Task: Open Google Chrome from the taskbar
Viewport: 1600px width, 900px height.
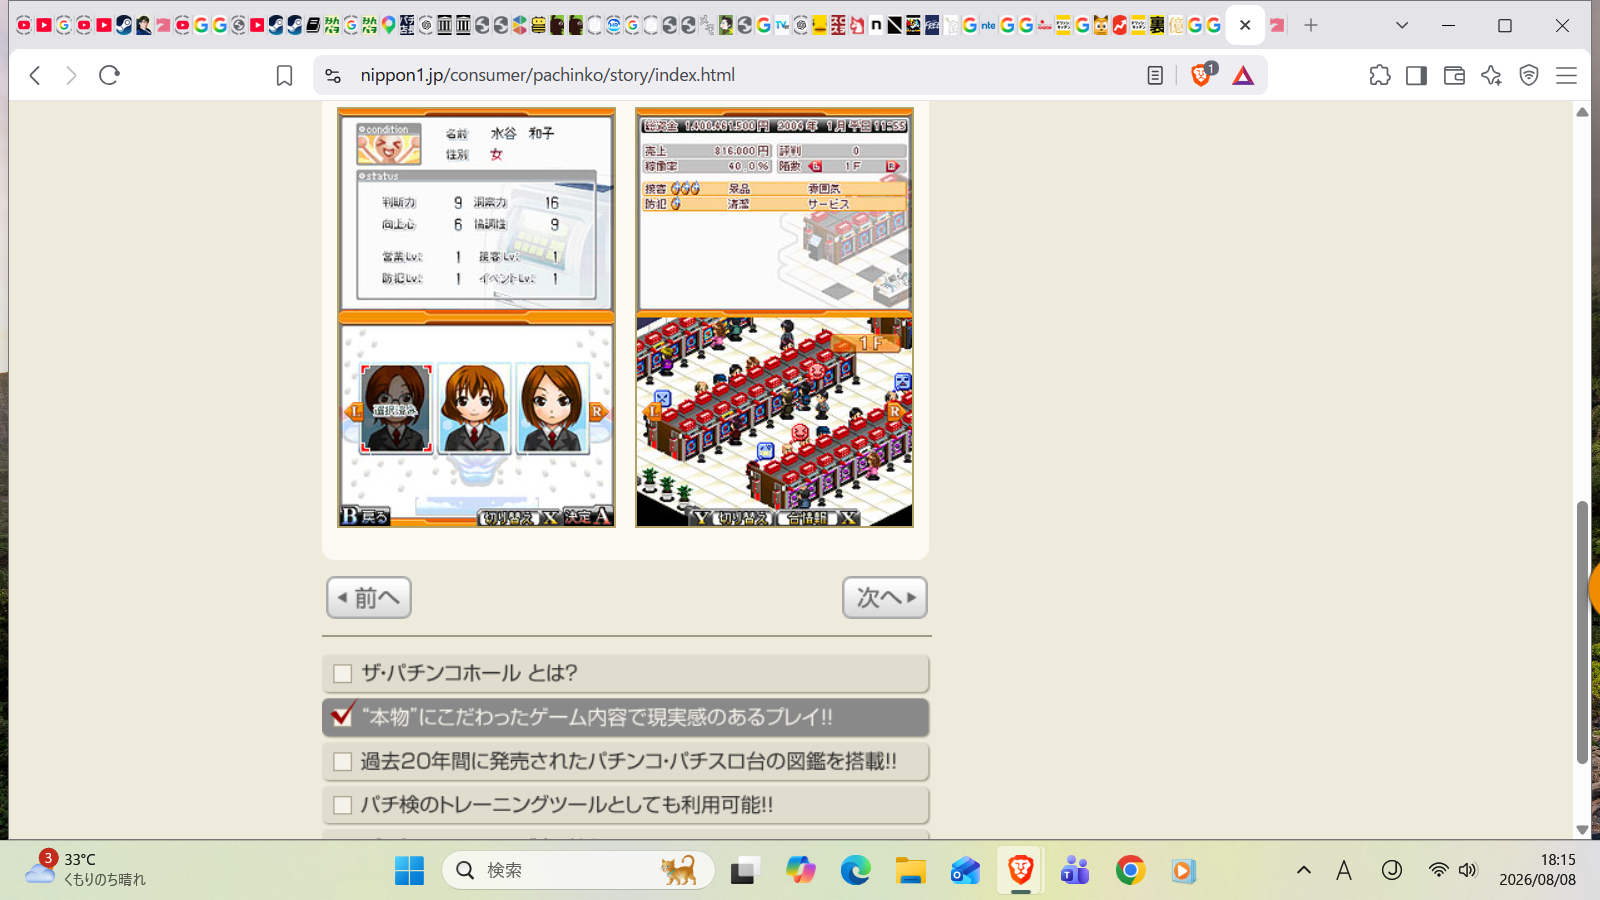Action: tap(1130, 871)
